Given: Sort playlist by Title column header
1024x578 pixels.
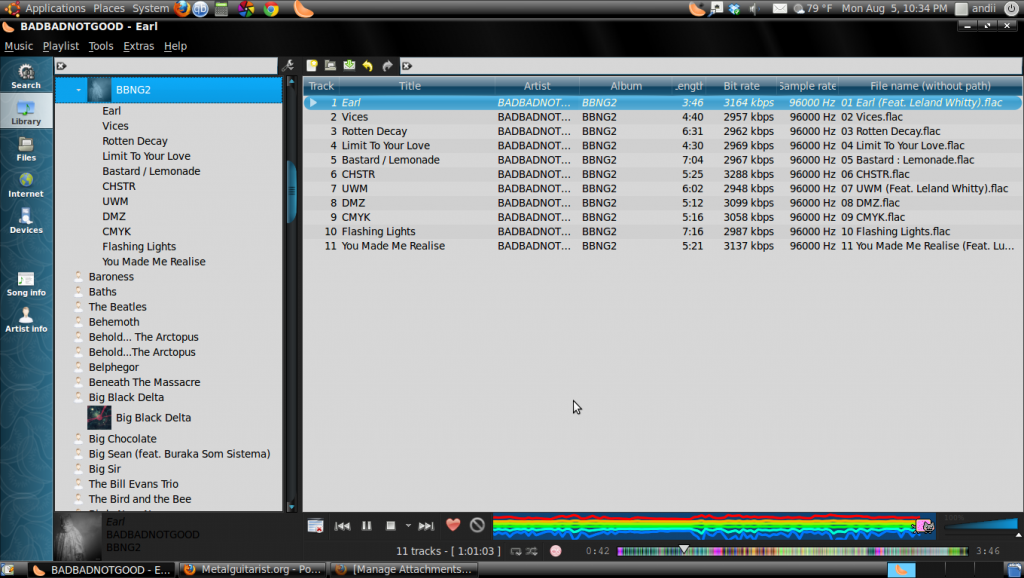Looking at the screenshot, I should pos(410,86).
